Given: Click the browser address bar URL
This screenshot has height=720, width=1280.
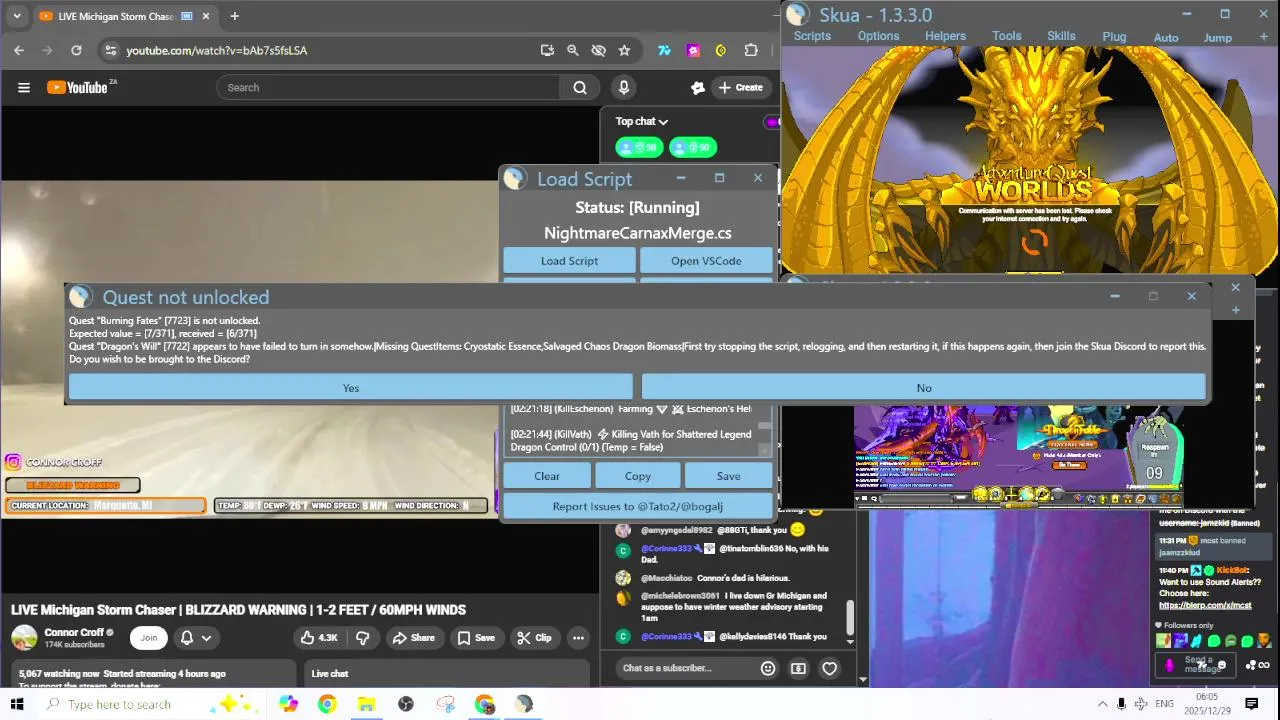Looking at the screenshot, I should pyautogui.click(x=216, y=50).
